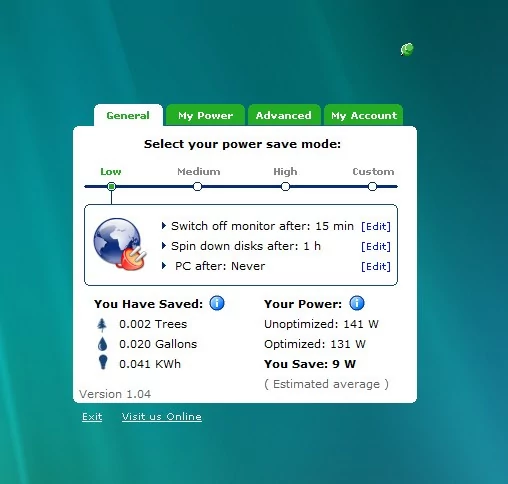Open the Advanced tab

[x=284, y=115]
